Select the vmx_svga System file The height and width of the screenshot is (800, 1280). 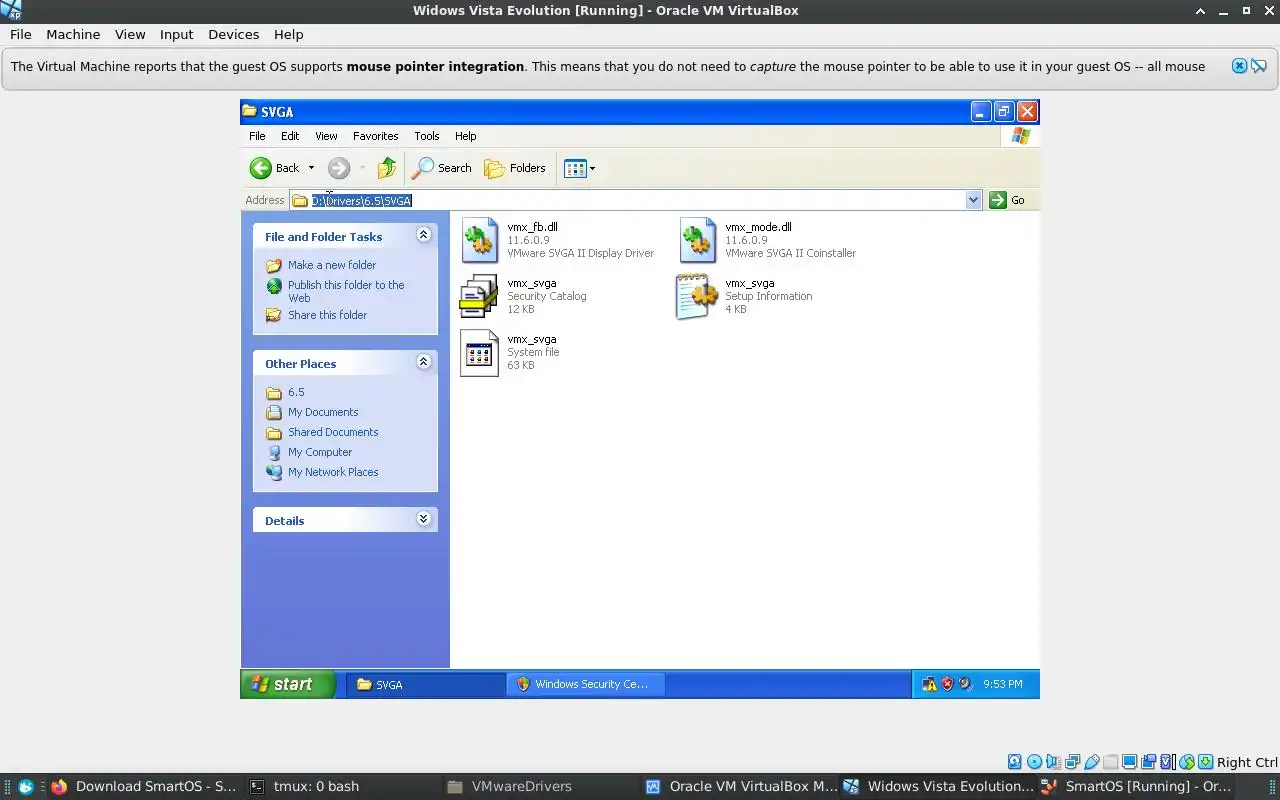[x=510, y=352]
